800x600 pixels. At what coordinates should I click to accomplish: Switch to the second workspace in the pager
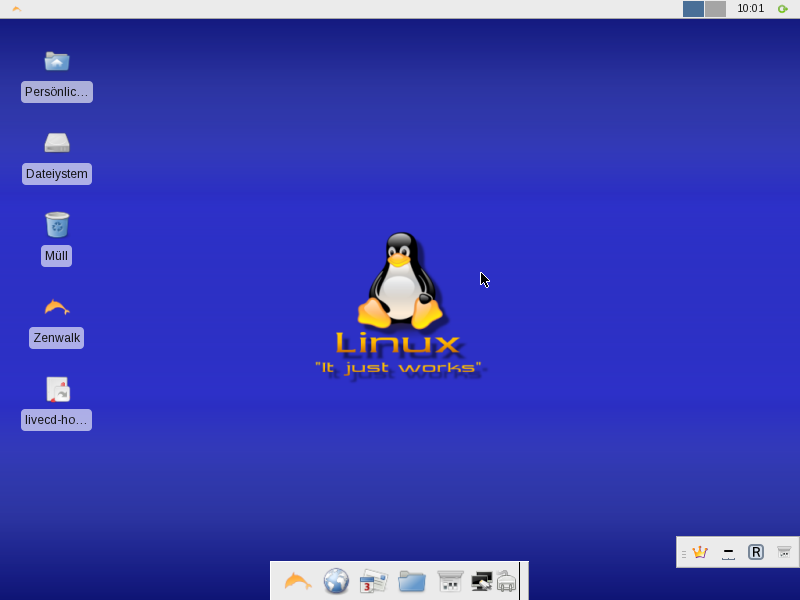point(715,8)
